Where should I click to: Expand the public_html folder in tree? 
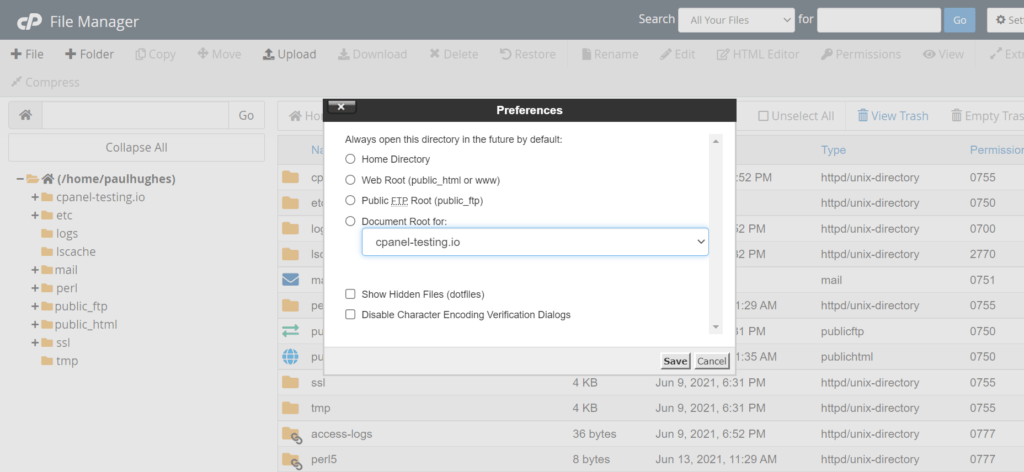tap(35, 324)
